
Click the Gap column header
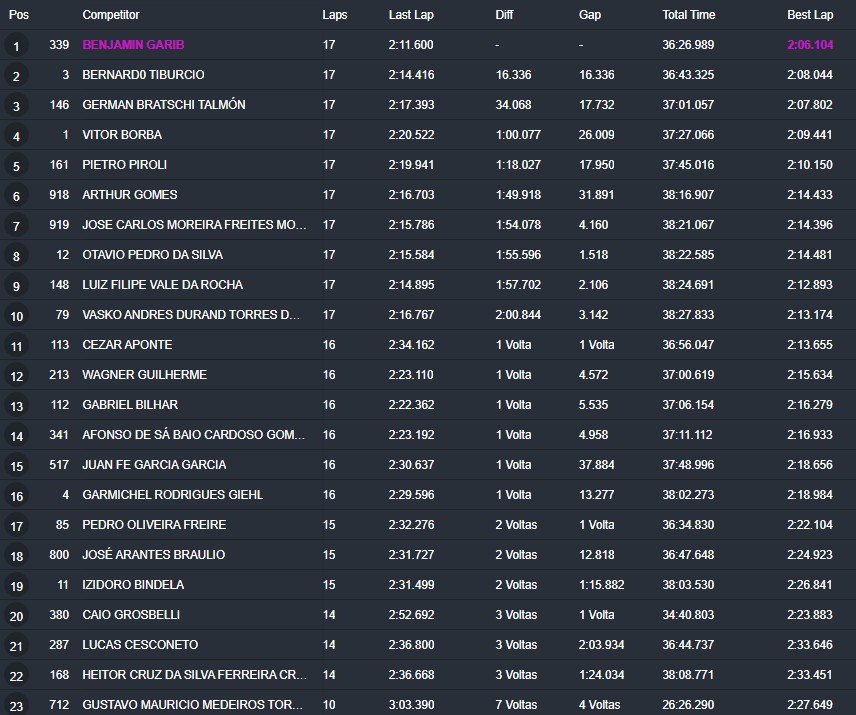(590, 15)
